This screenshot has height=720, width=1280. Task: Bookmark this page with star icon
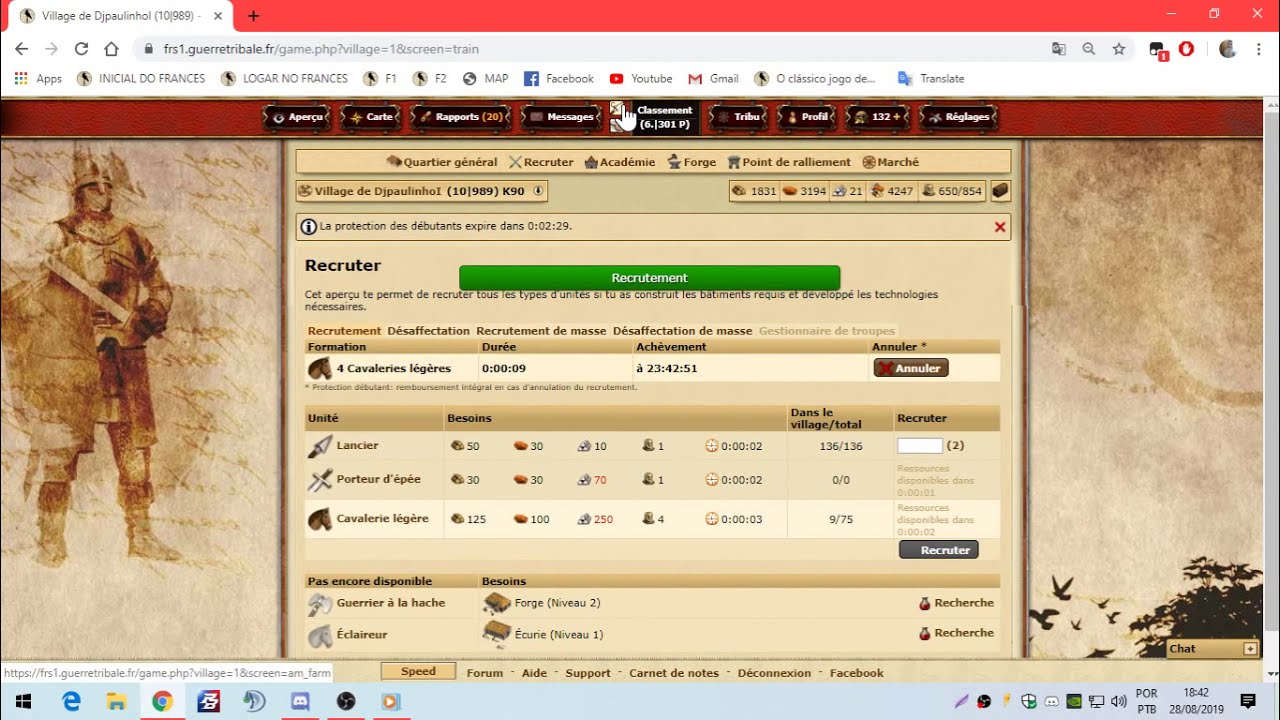click(1119, 48)
